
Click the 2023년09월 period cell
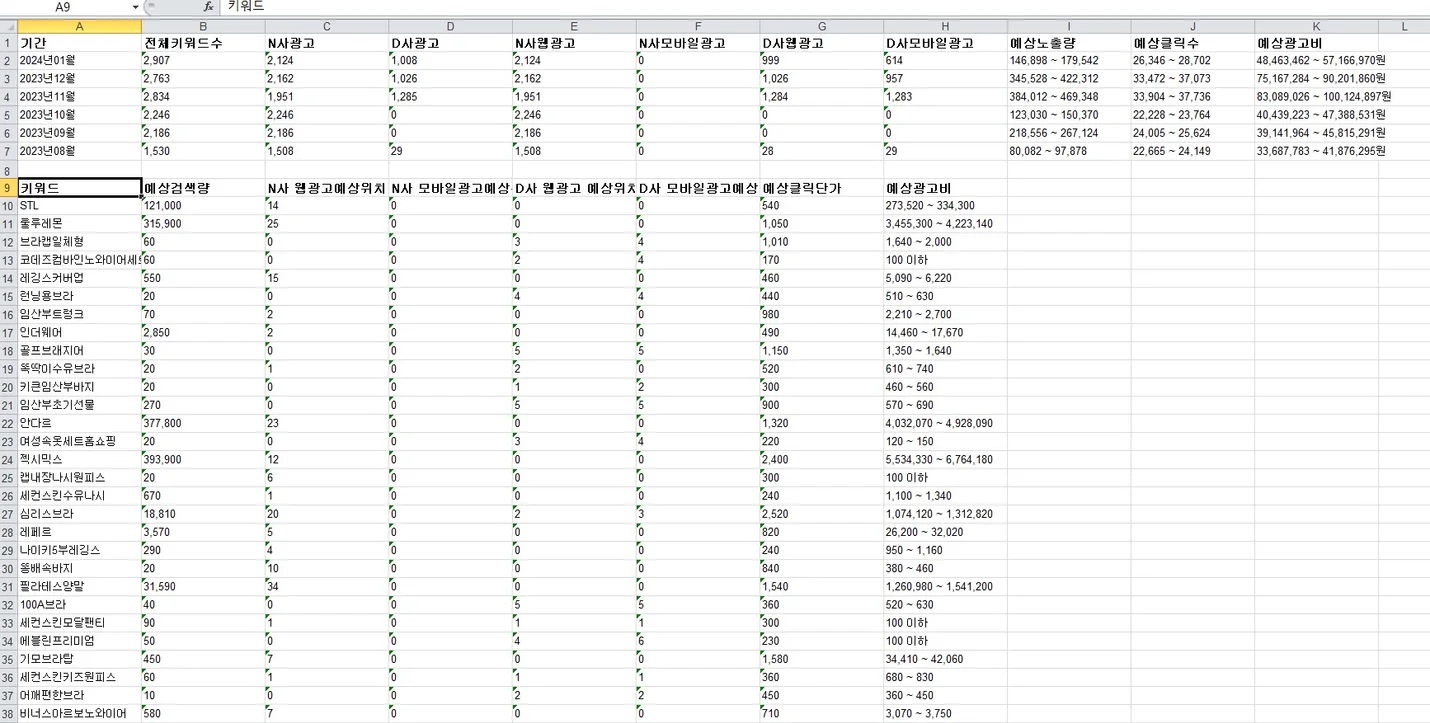pos(79,132)
